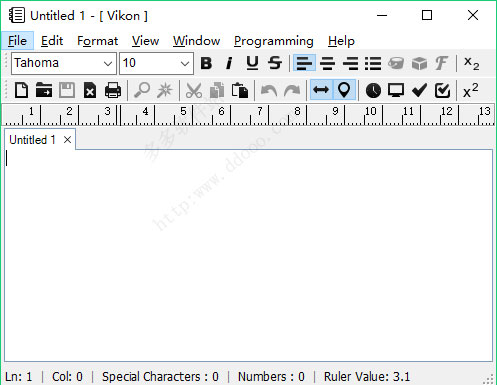Viewport: 497px width, 385px height.
Task: Click the checkbox-style toolbar icon
Action: click(442, 90)
